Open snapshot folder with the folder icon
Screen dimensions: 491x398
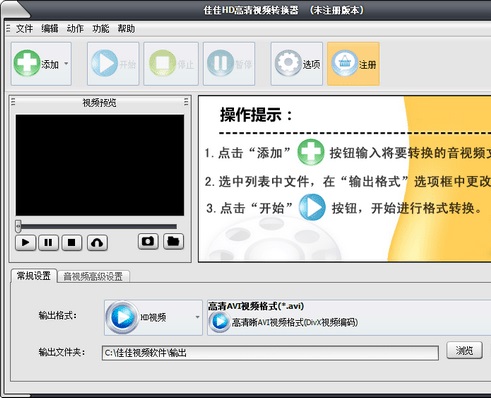173,241
